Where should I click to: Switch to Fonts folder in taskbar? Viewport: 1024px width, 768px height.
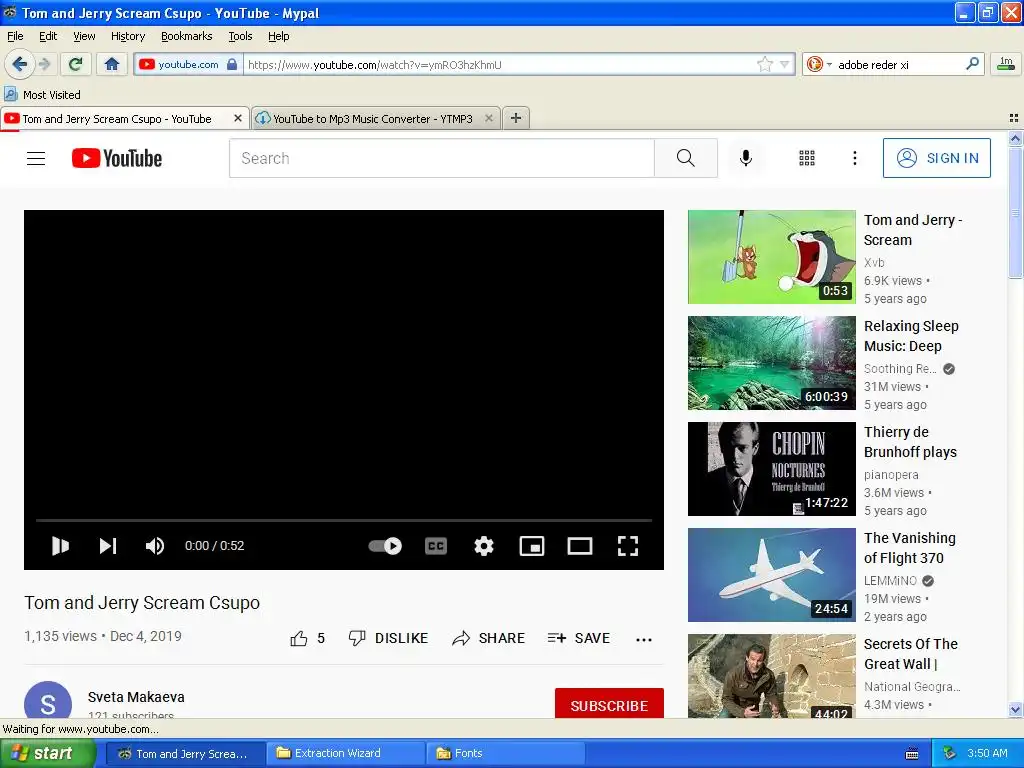click(505, 753)
